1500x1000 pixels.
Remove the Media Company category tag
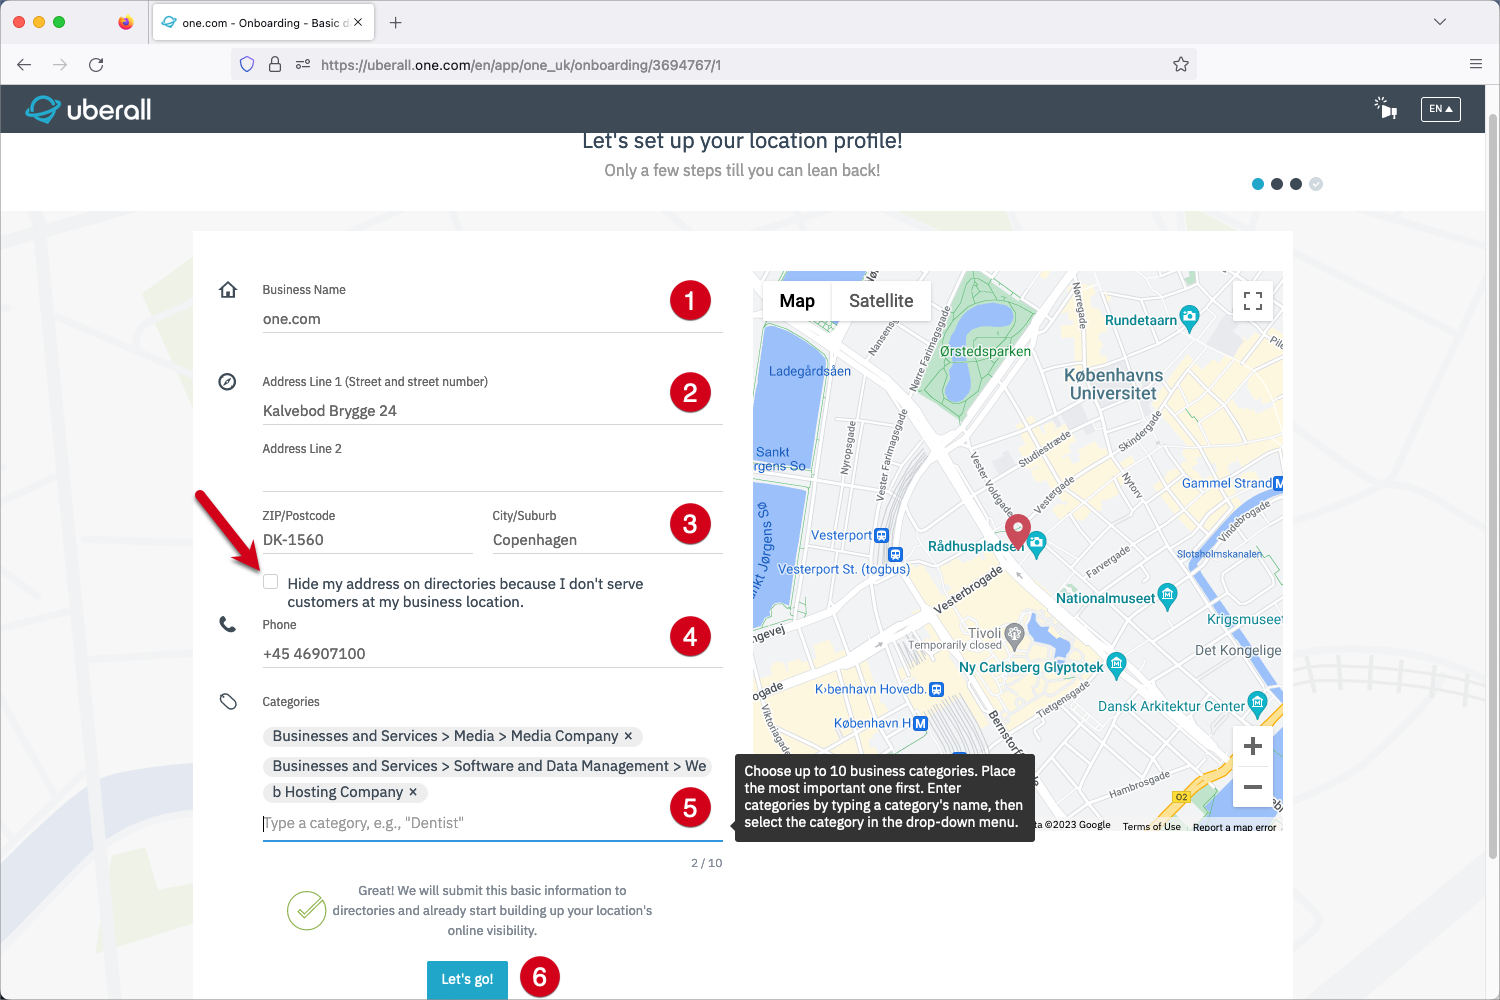click(628, 736)
